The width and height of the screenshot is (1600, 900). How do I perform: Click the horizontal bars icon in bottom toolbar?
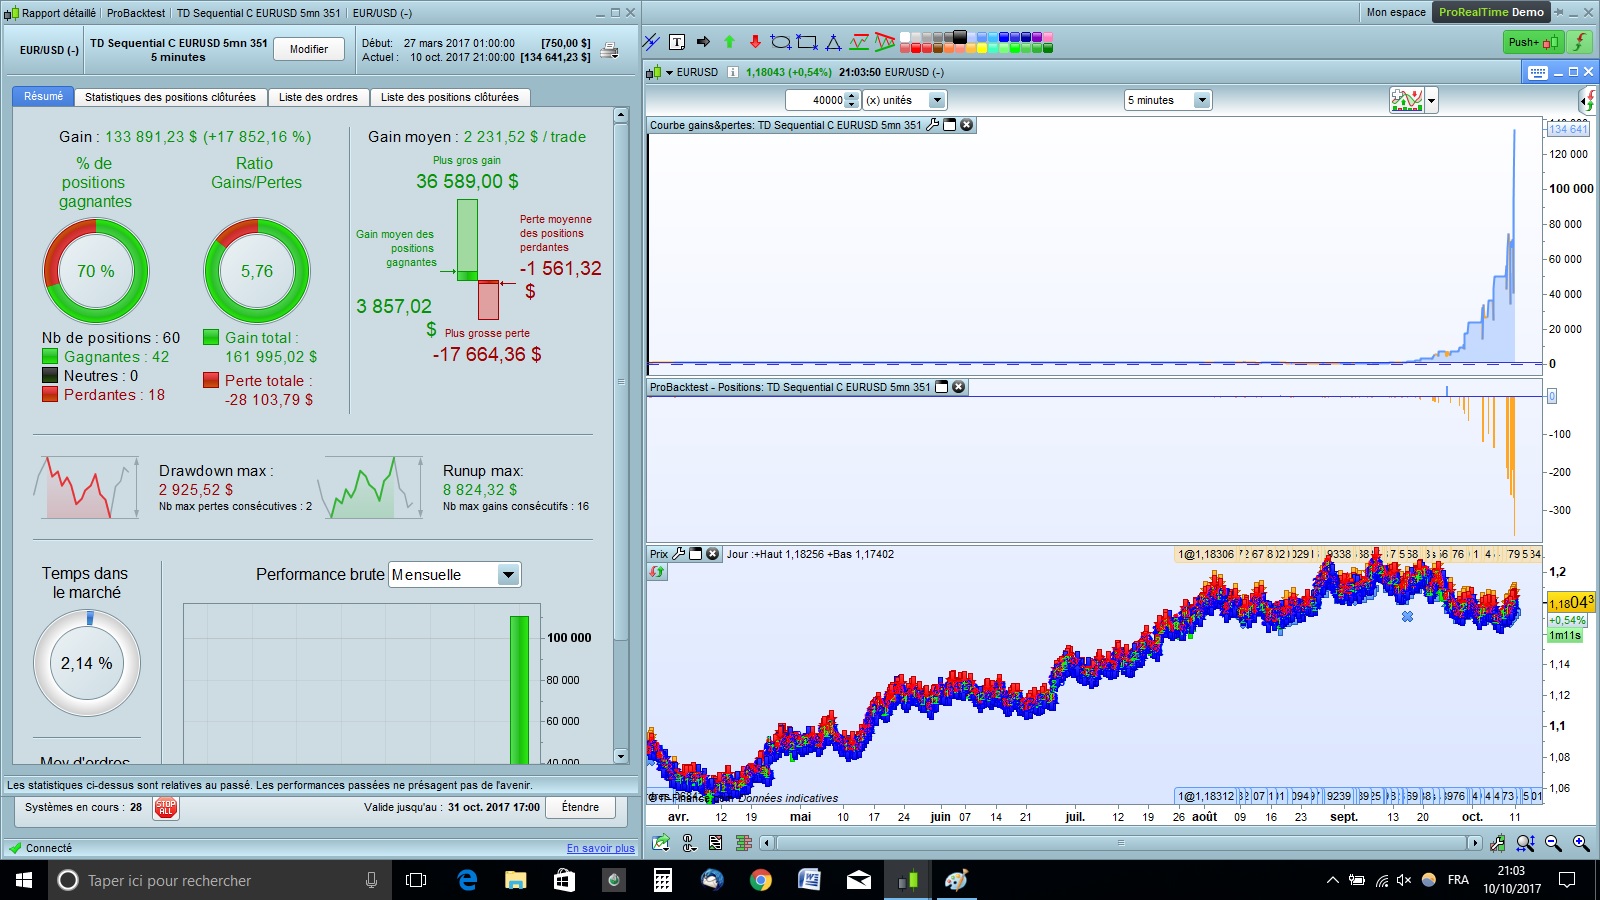click(743, 843)
